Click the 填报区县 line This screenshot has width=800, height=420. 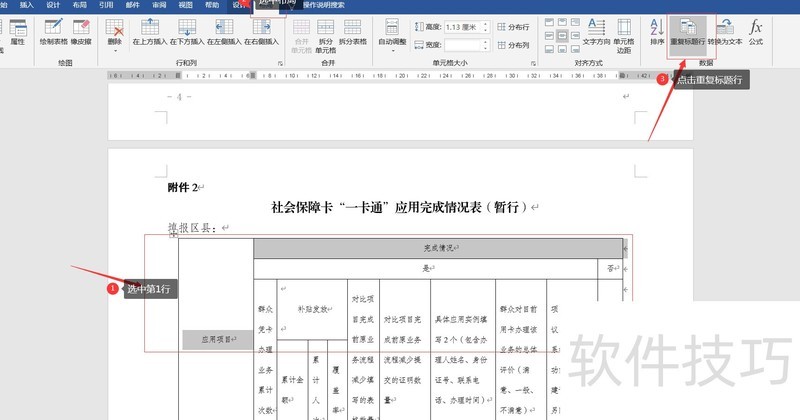193,228
